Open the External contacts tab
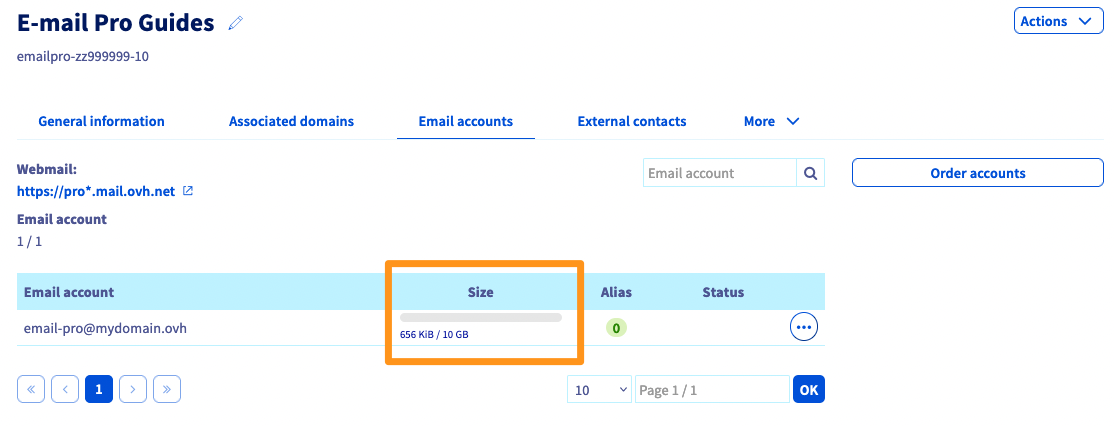Image resolution: width=1114 pixels, height=426 pixels. click(632, 121)
